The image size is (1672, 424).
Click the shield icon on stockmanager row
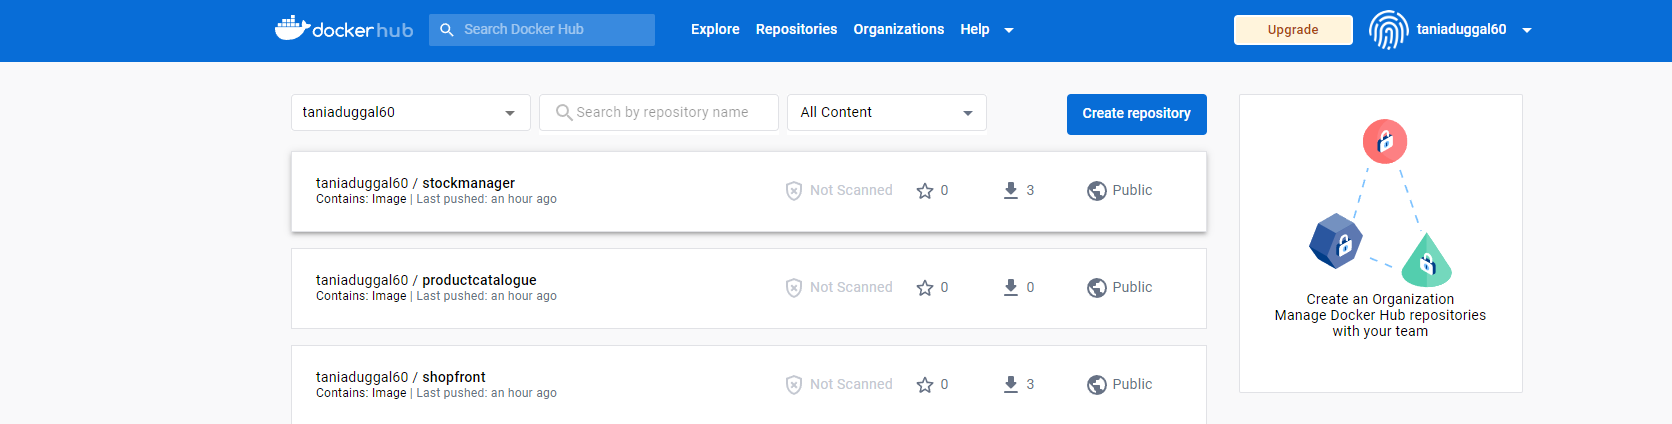pyautogui.click(x=794, y=191)
